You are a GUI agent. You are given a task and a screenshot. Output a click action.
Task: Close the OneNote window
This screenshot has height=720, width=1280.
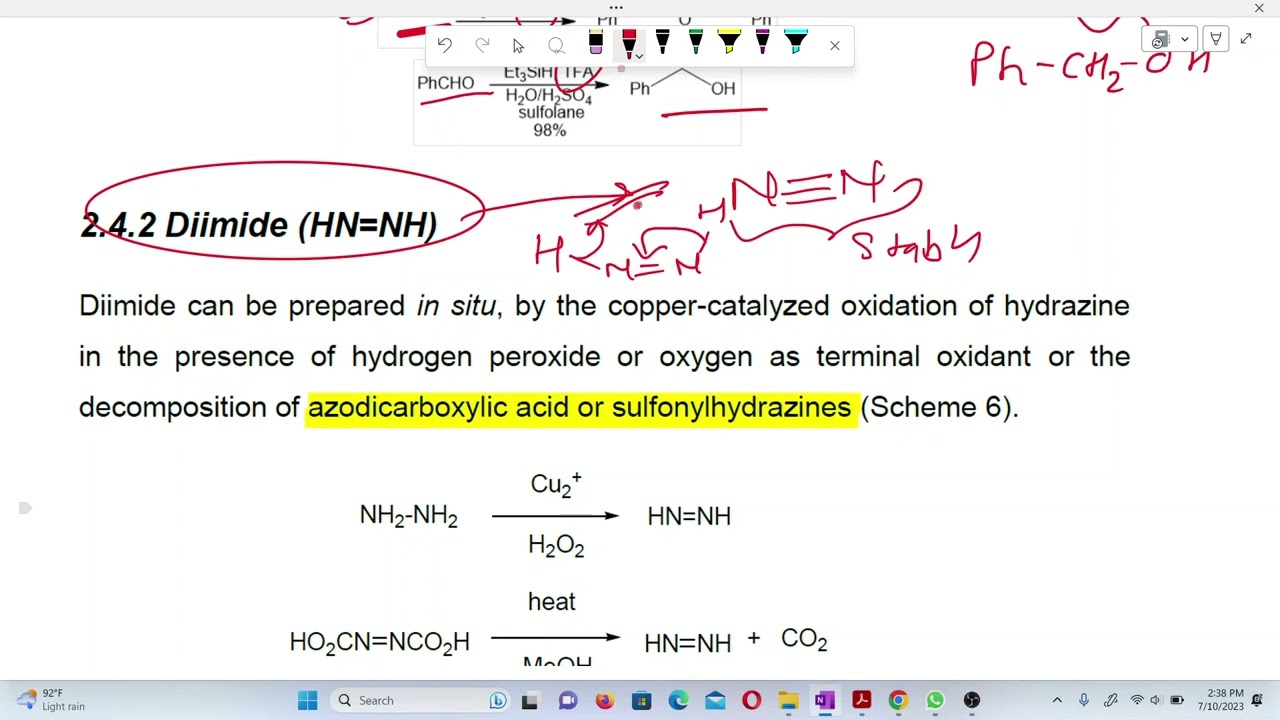1259,8
